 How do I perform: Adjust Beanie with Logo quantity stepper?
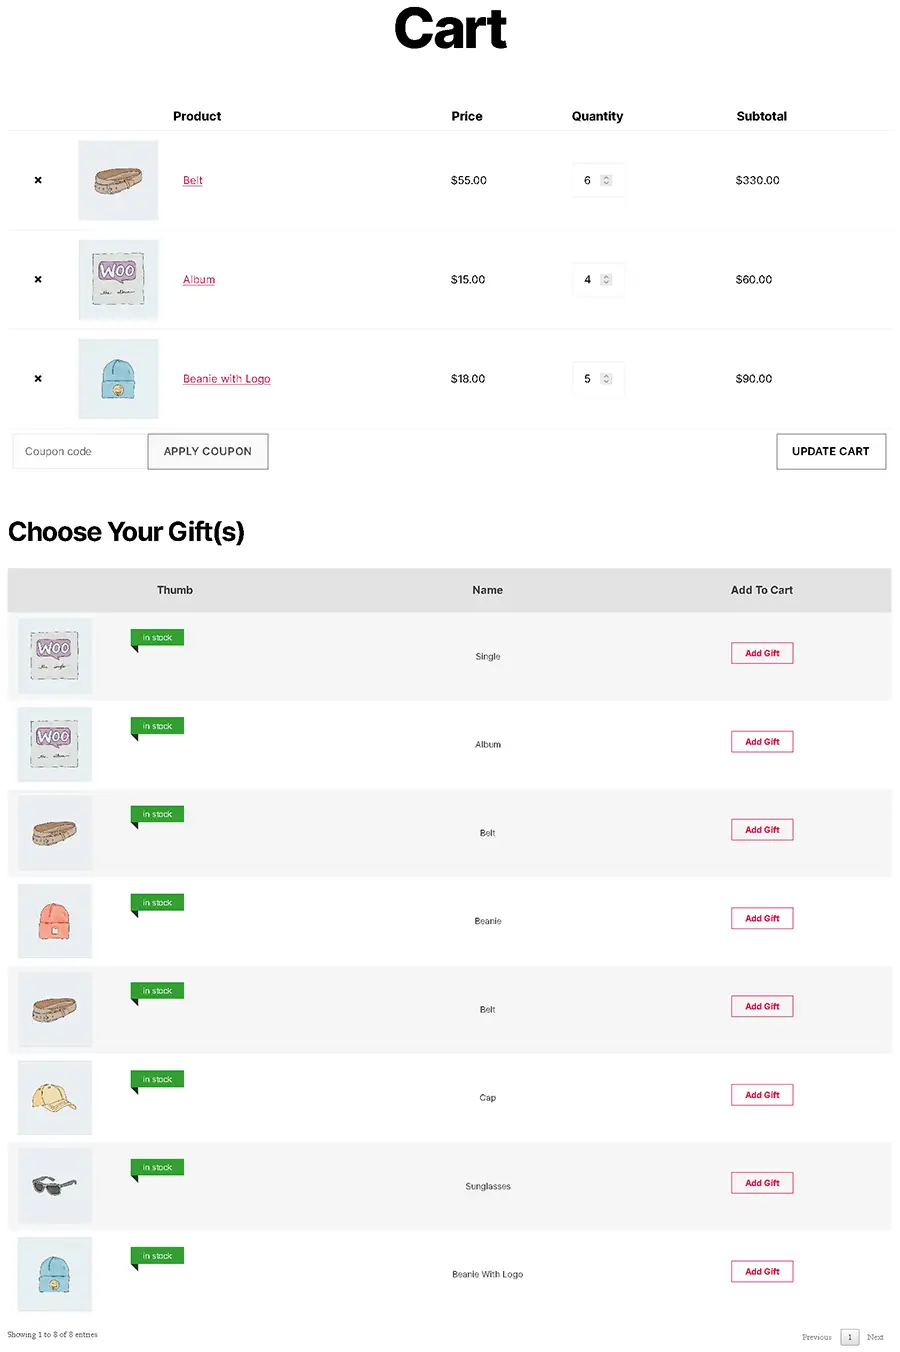[606, 379]
